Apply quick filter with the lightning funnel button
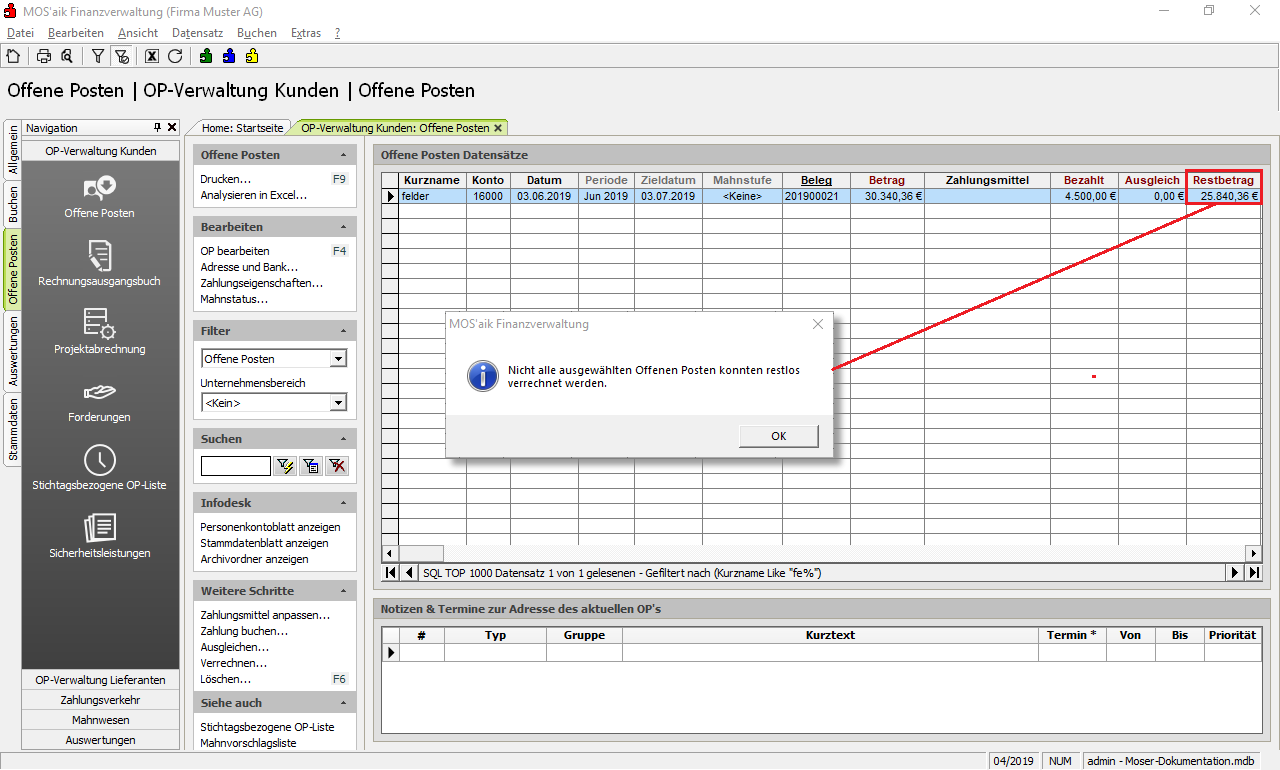This screenshot has width=1280, height=770. pos(284,465)
